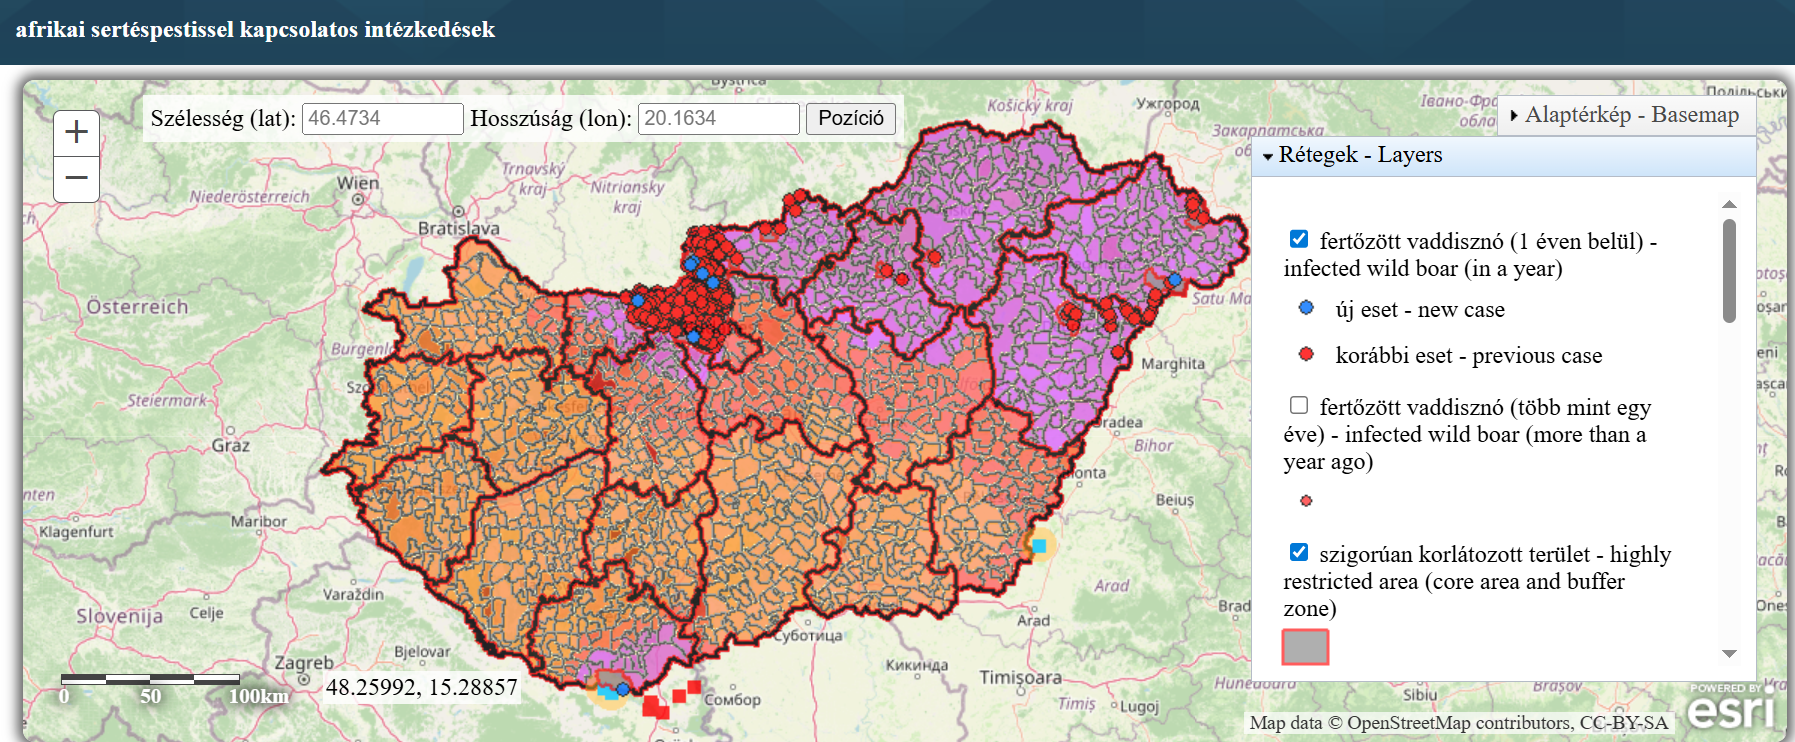This screenshot has height=742, width=1795.
Task: Click the small red older-case legend dot
Action: [1306, 501]
